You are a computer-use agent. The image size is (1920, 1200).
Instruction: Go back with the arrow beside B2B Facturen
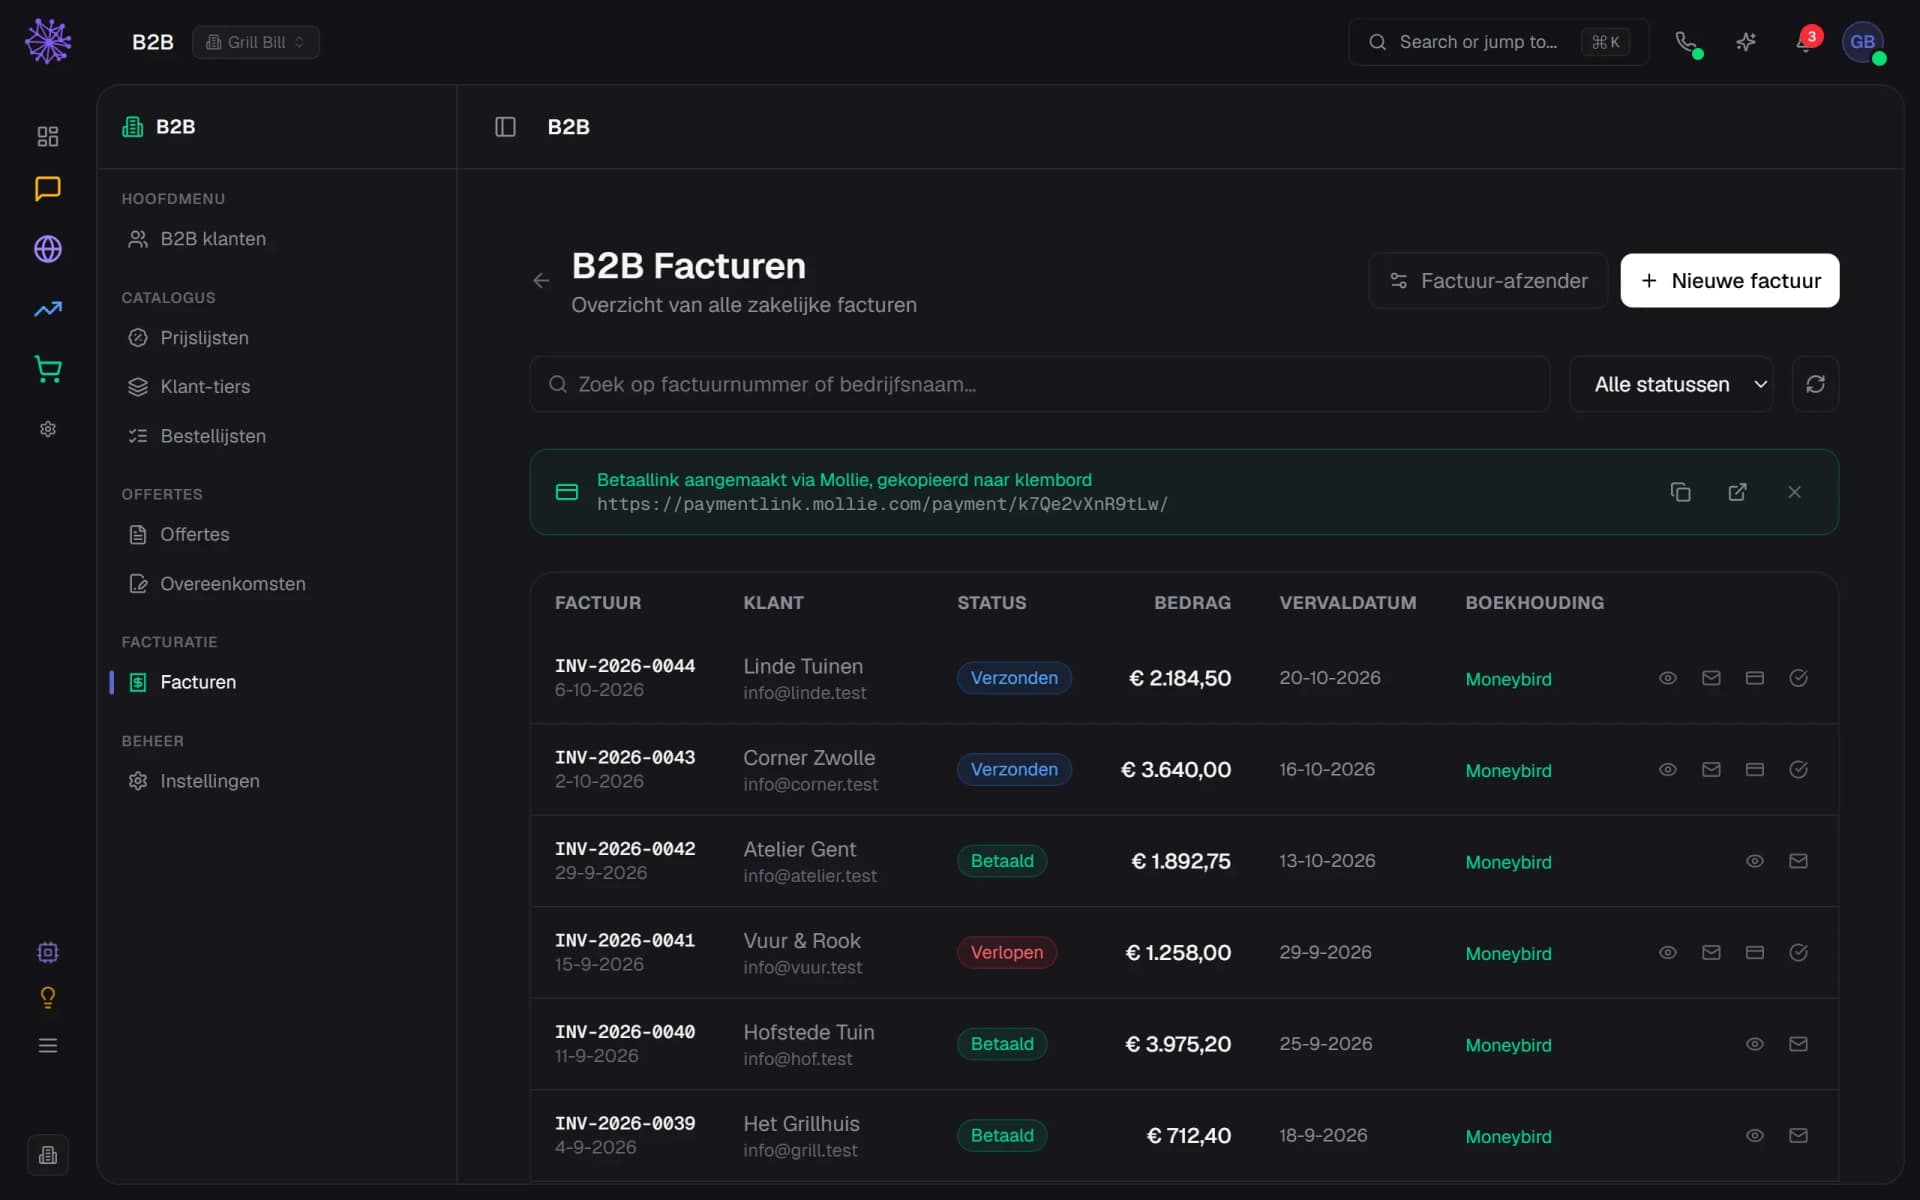pyautogui.click(x=541, y=281)
